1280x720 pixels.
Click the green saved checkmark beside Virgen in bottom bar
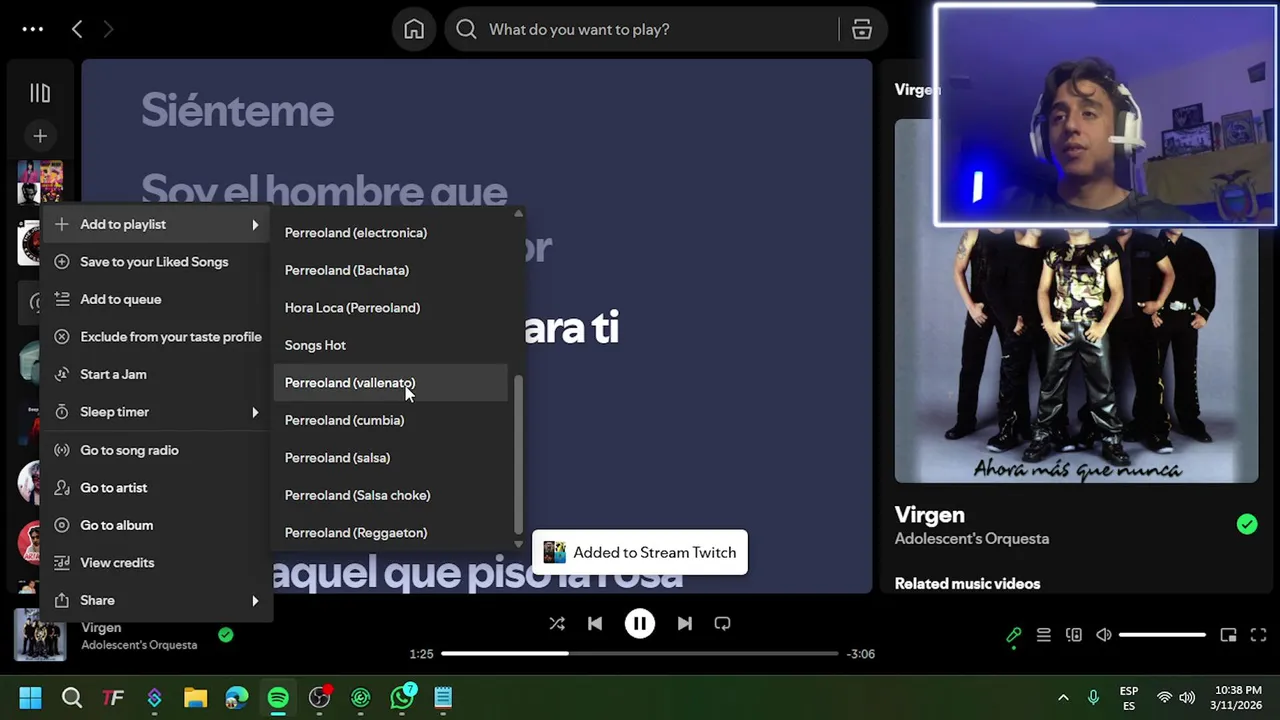click(226, 634)
